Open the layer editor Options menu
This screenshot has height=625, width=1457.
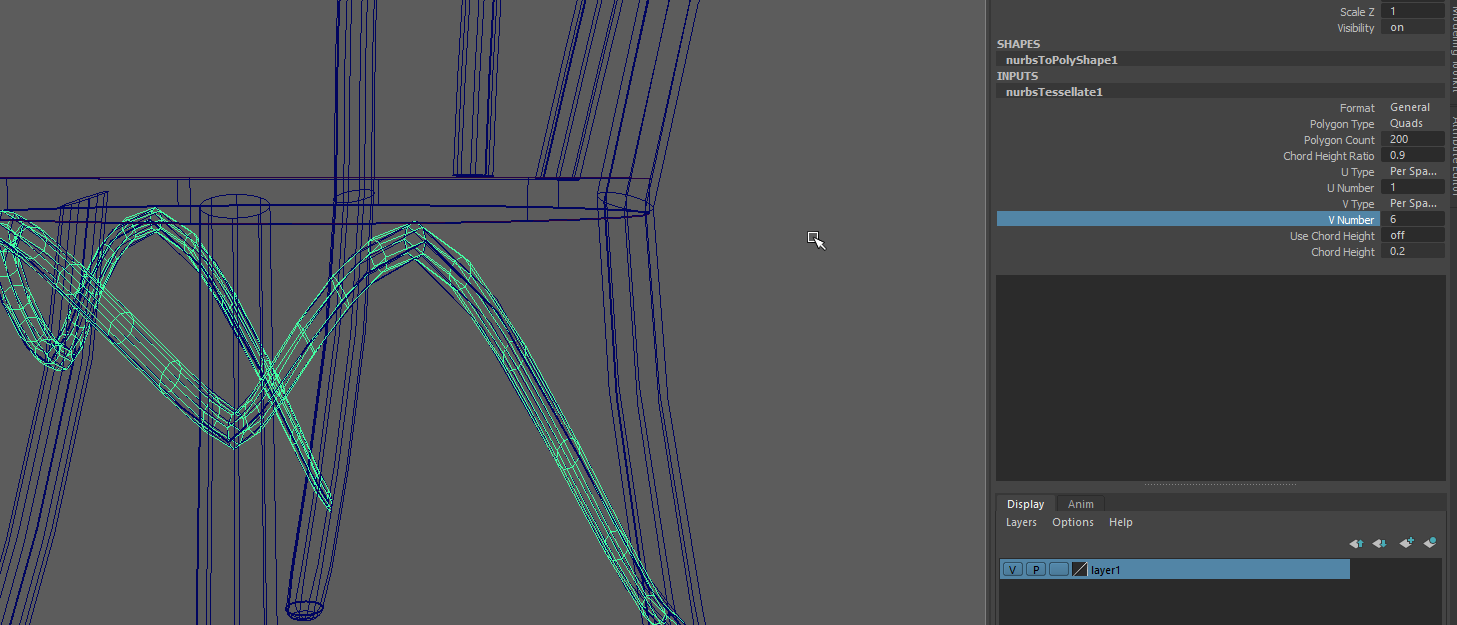[x=1072, y=522]
